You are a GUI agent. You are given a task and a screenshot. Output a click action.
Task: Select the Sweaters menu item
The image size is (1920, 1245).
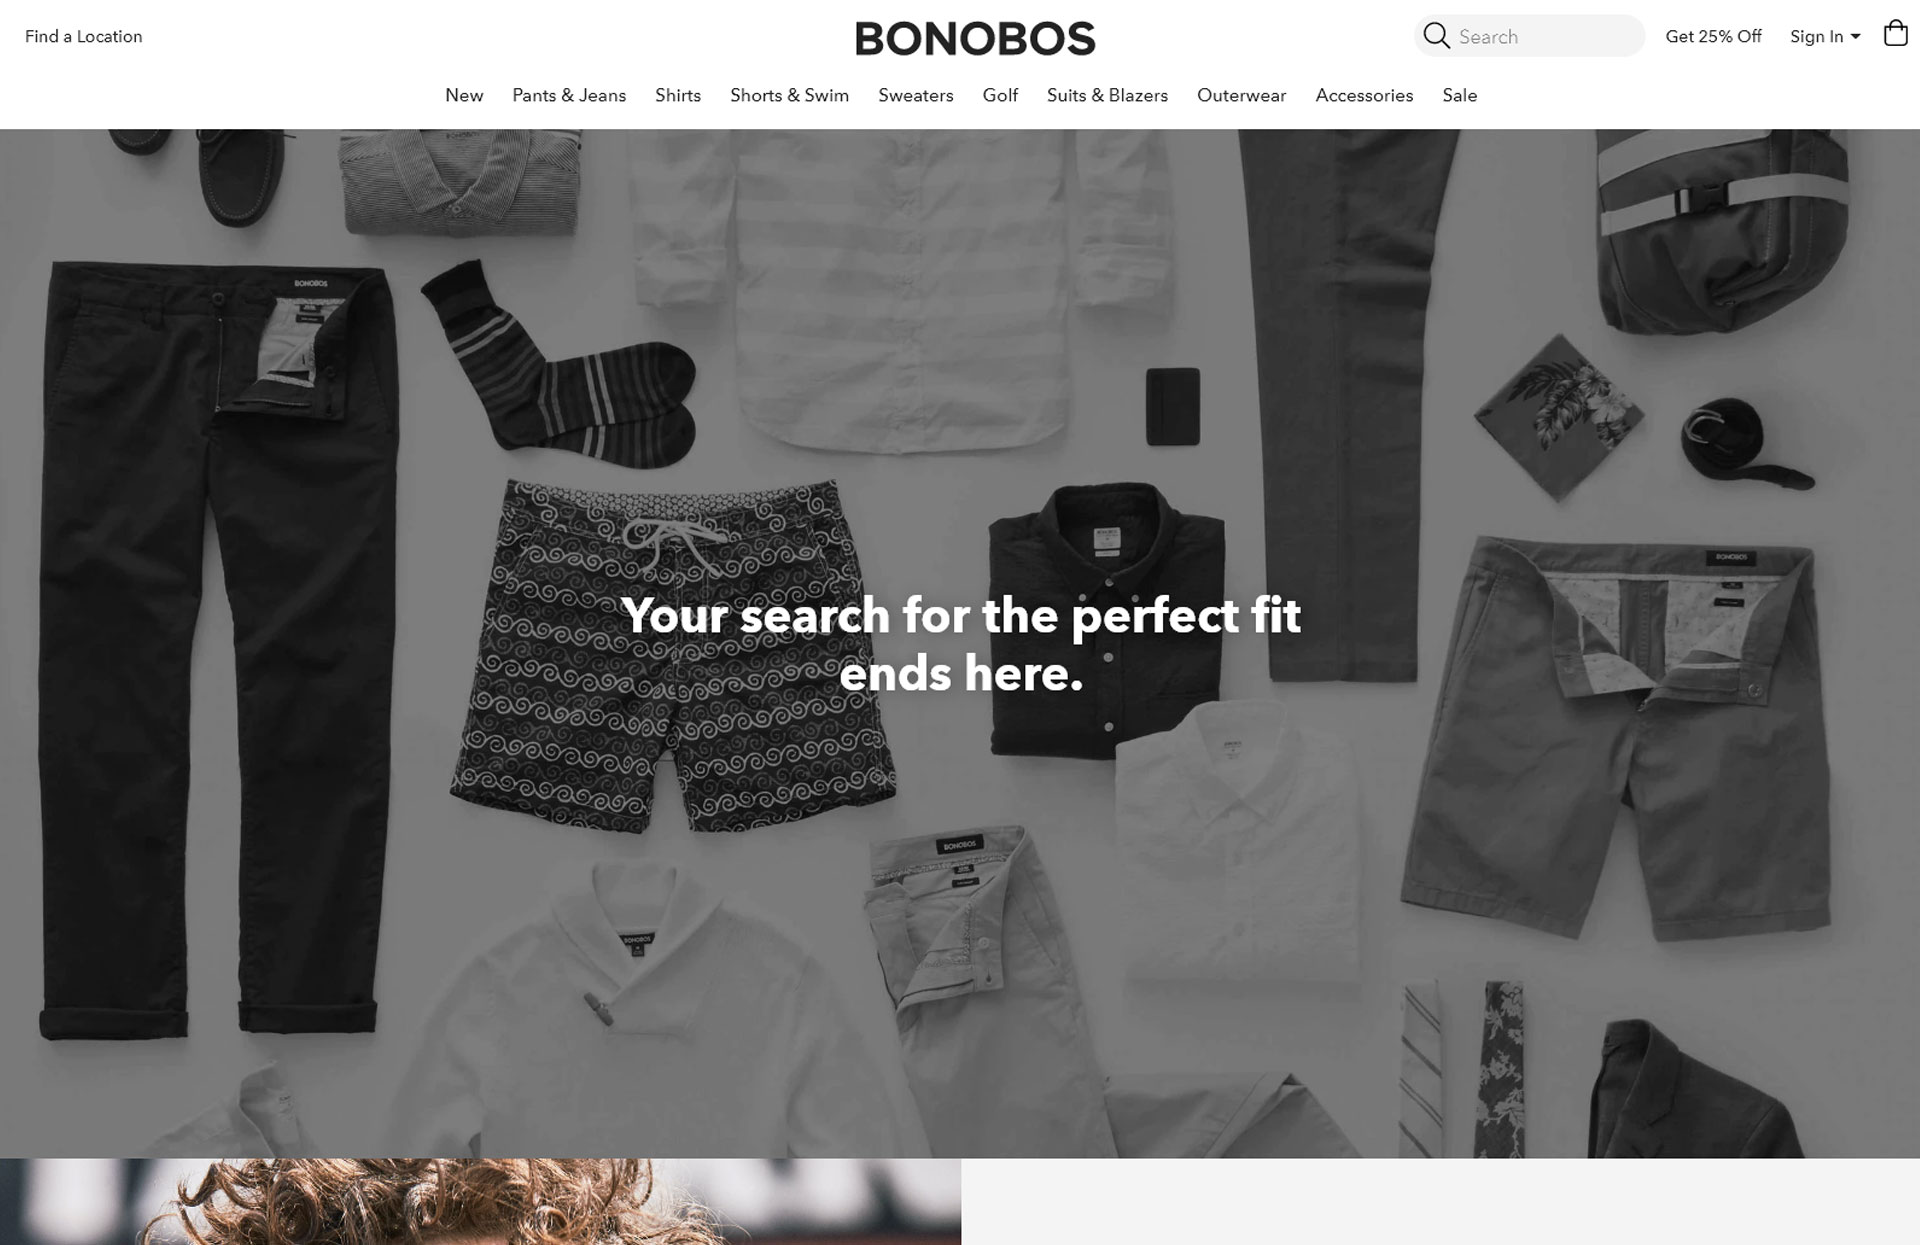(916, 96)
